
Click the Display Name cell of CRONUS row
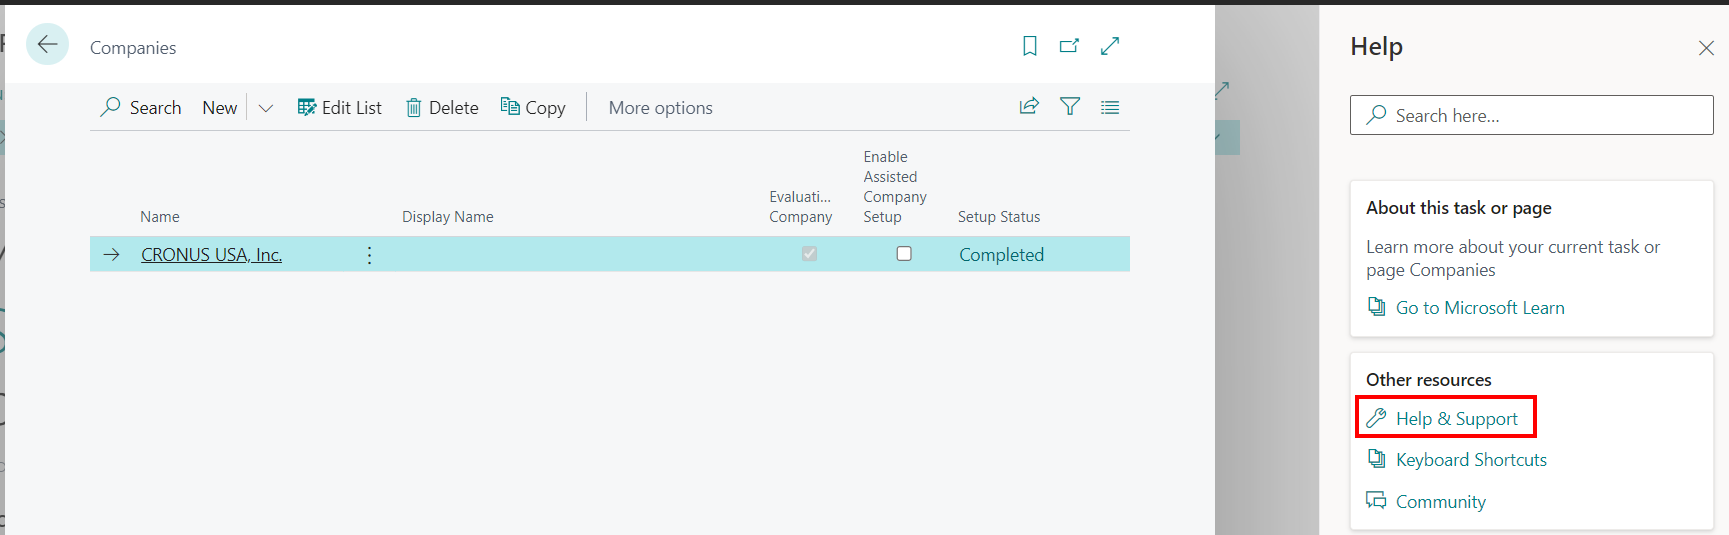[x=575, y=255]
